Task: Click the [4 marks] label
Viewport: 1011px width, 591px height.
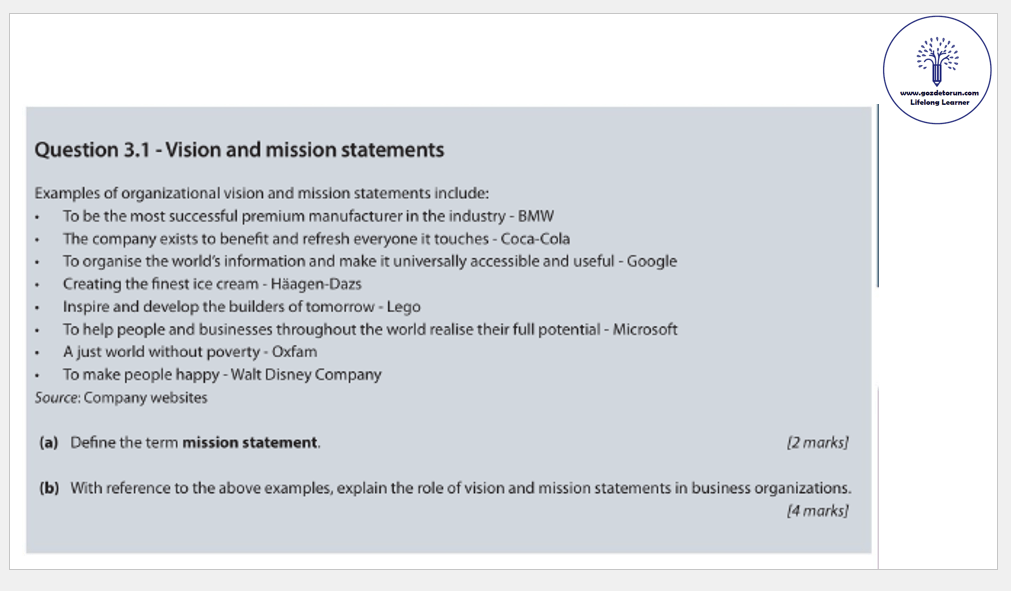Action: tap(817, 511)
